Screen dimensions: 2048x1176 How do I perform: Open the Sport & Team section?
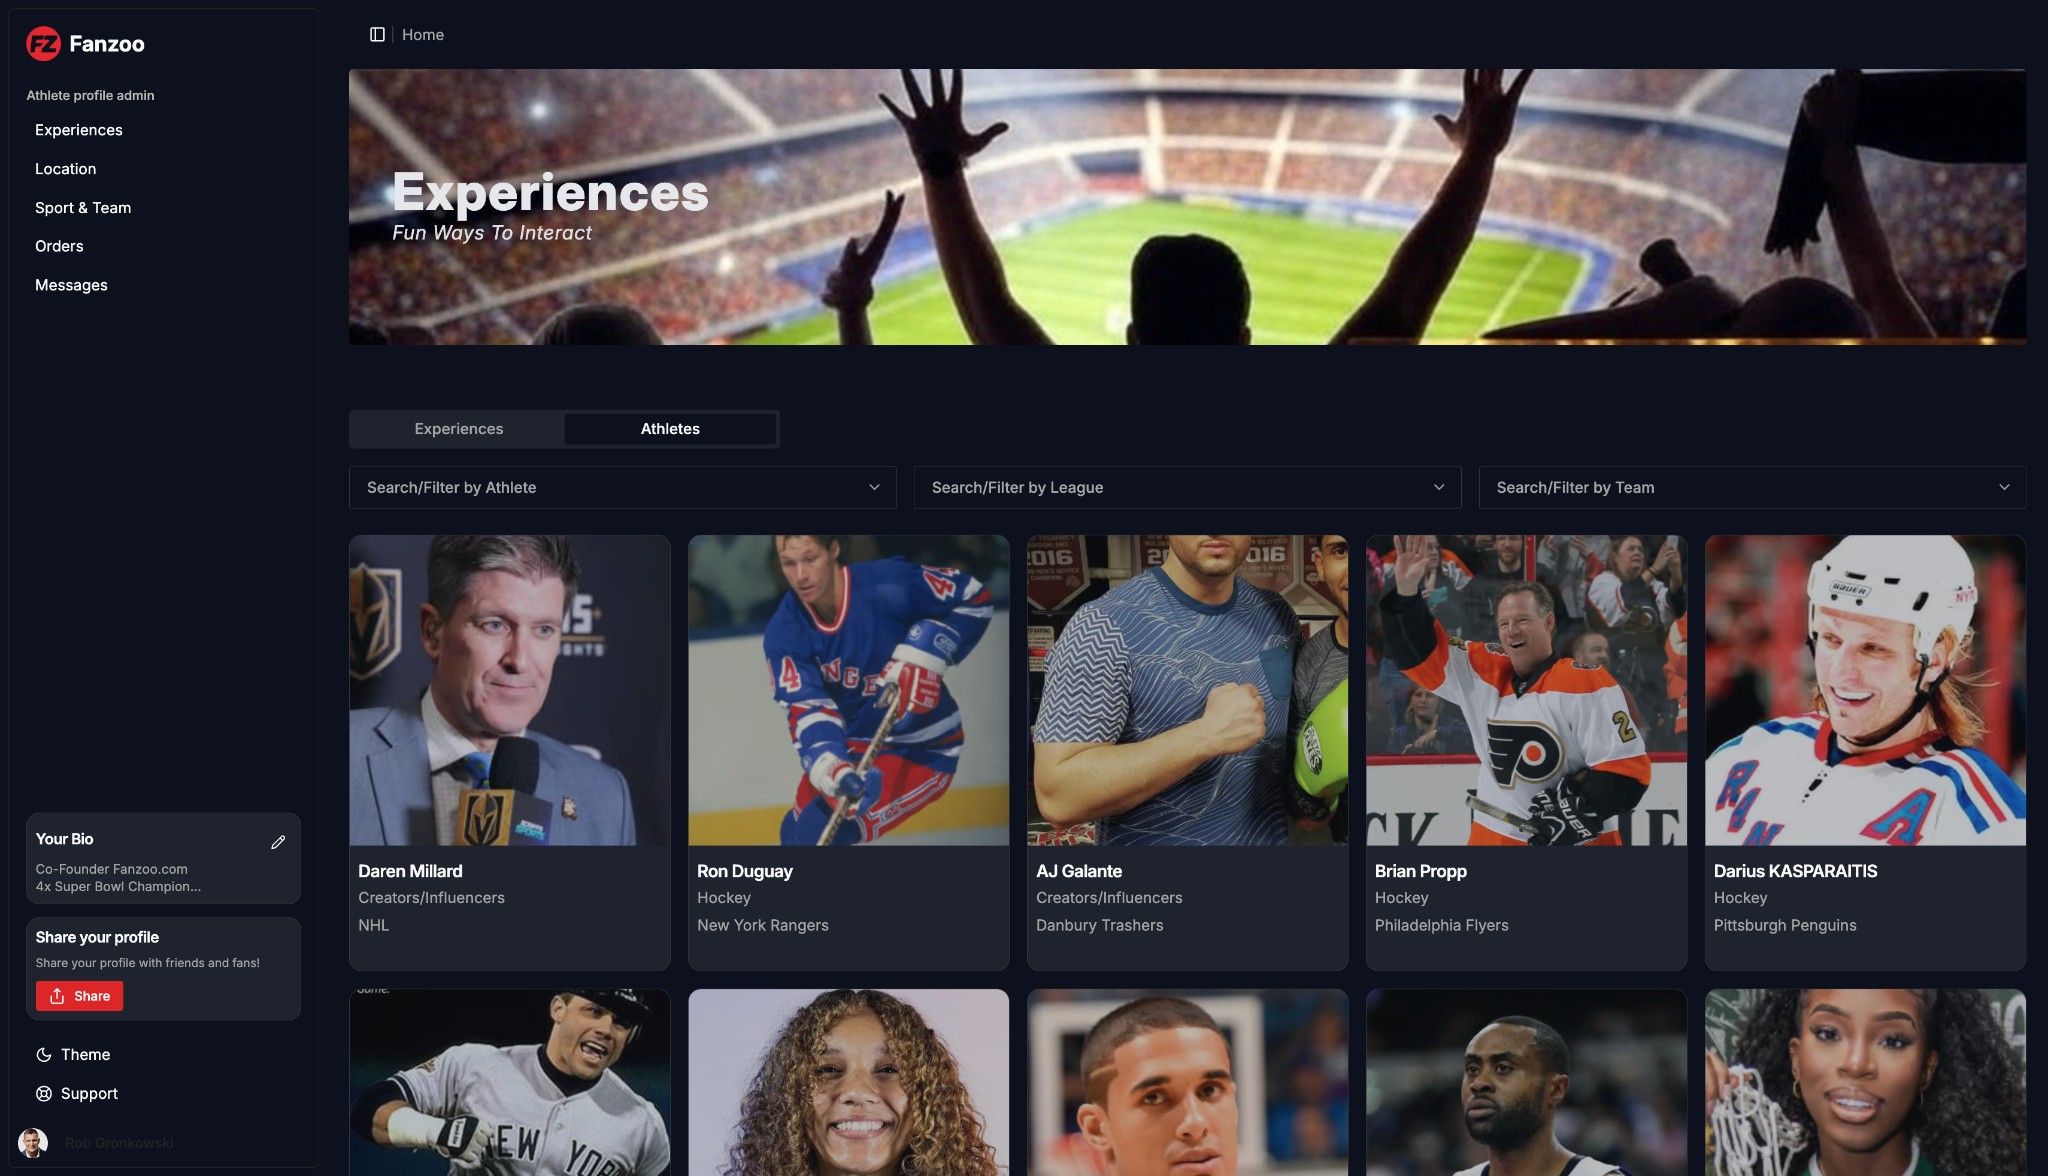(x=83, y=208)
